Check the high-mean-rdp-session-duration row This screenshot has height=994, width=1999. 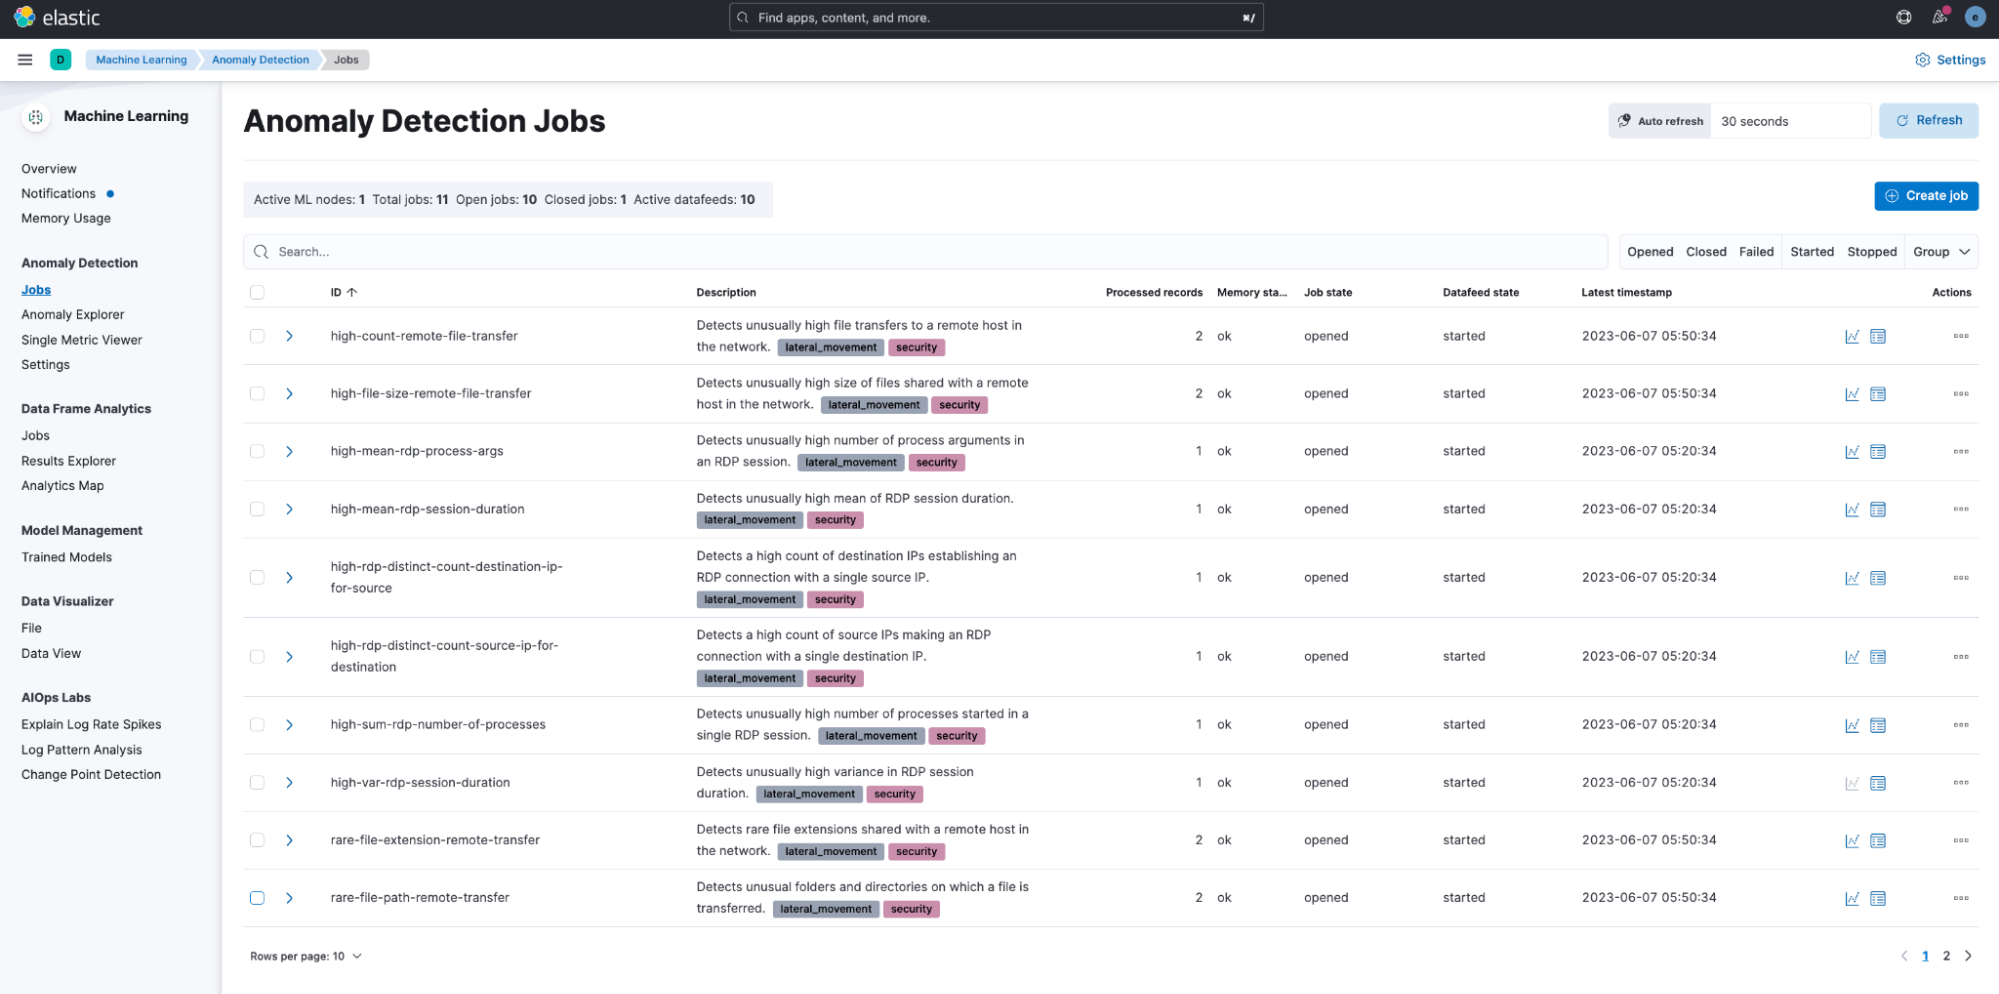tap(257, 509)
